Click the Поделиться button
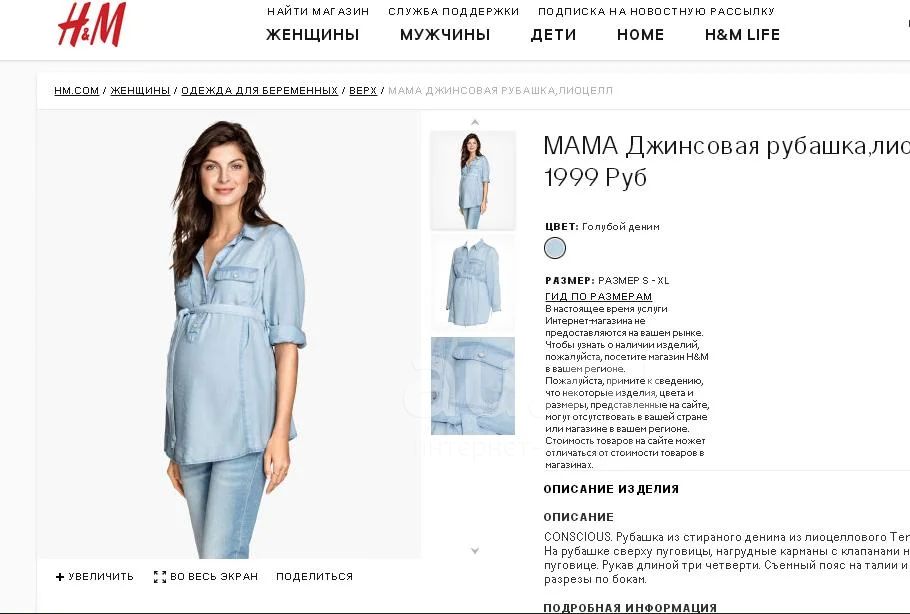This screenshot has height=614, width=910. click(315, 577)
